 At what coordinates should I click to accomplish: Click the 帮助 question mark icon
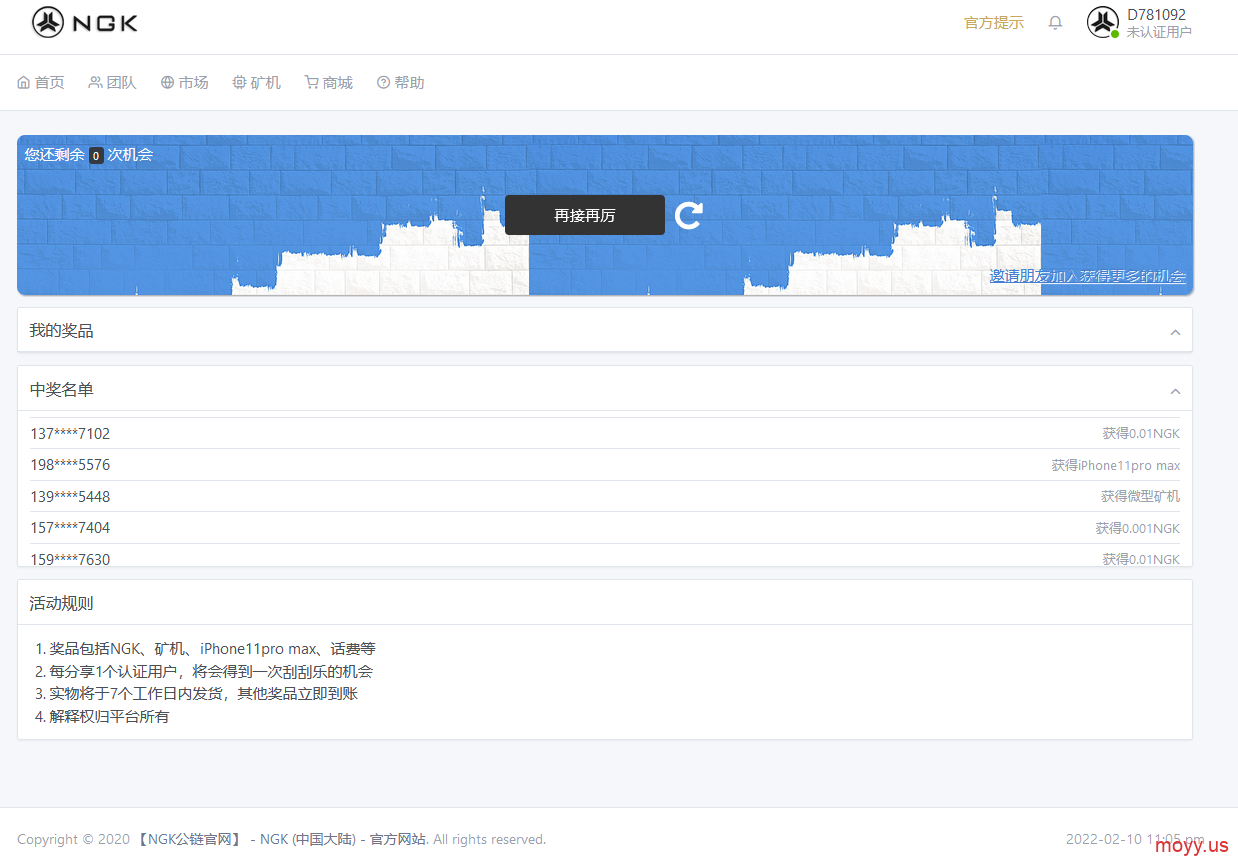click(383, 83)
